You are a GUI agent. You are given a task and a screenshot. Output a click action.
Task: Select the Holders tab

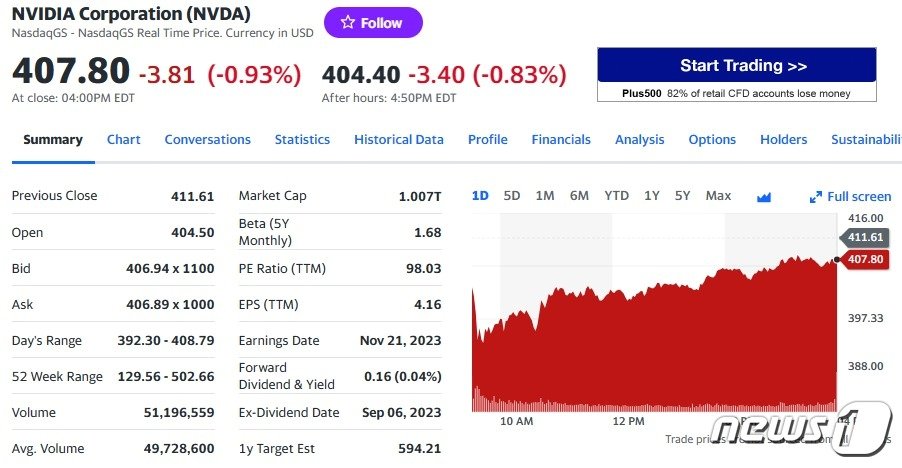(x=783, y=140)
